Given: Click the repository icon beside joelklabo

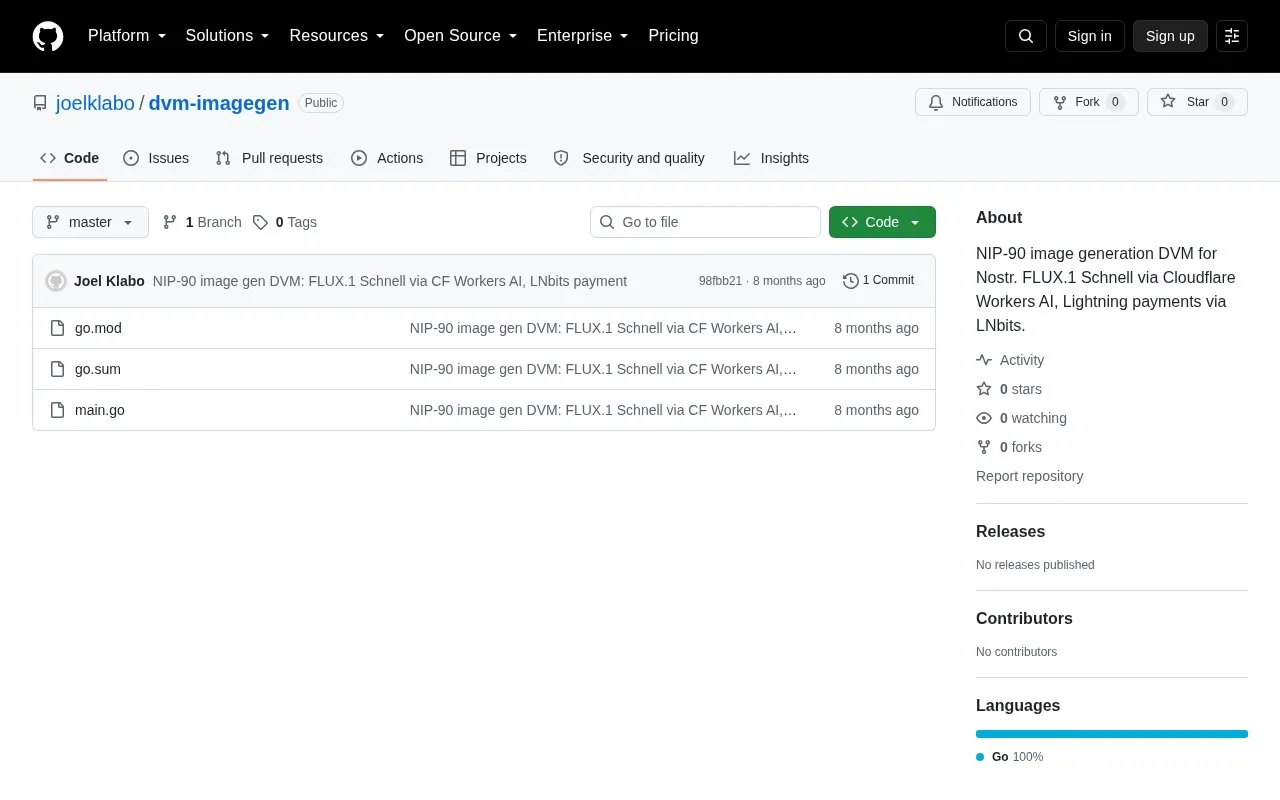Looking at the screenshot, I should coord(40,103).
